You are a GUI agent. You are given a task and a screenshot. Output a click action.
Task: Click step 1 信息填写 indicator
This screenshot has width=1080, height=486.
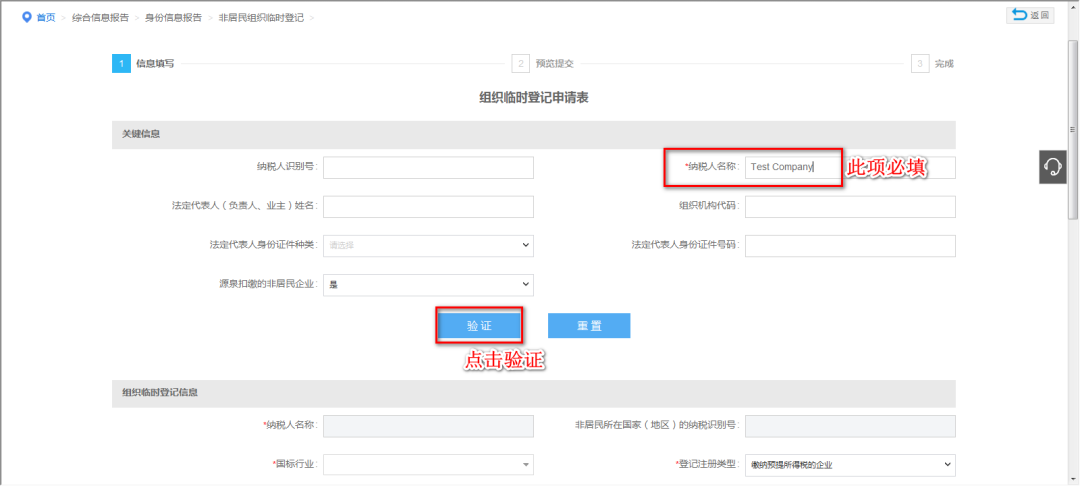(121, 64)
